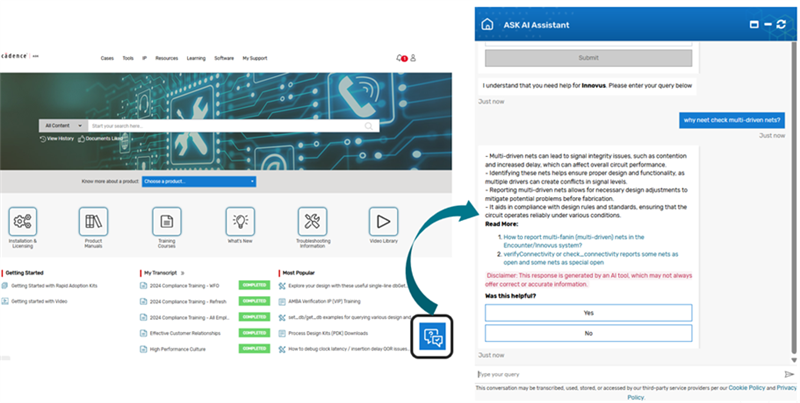800x403 pixels.
Task: Click the What's New lightbulb icon
Action: pos(239,221)
